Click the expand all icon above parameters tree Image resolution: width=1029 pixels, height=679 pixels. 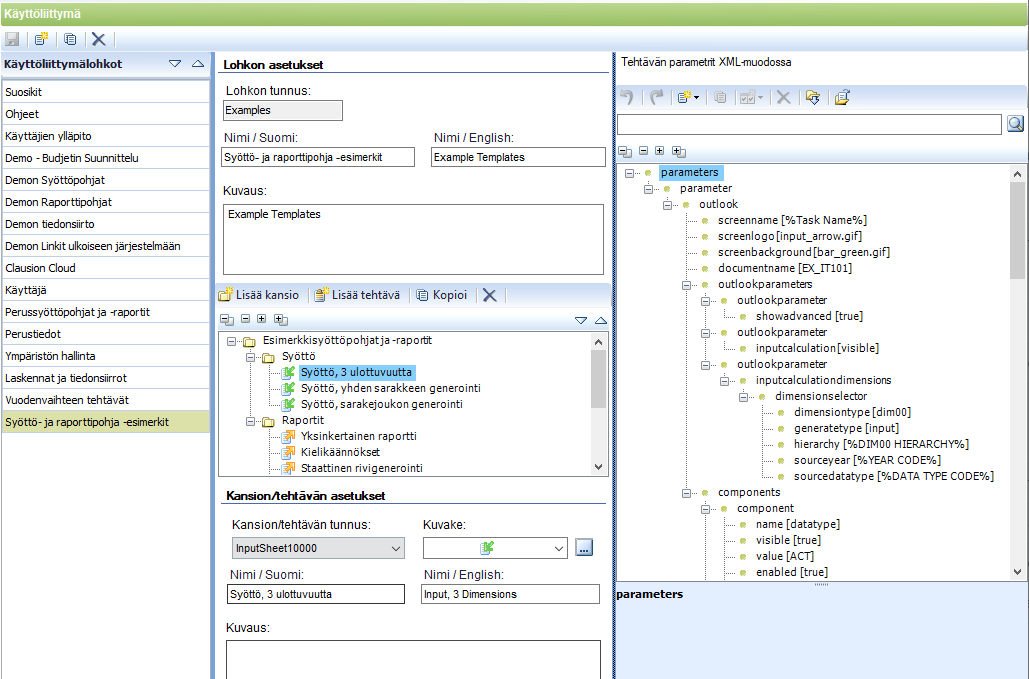point(679,152)
